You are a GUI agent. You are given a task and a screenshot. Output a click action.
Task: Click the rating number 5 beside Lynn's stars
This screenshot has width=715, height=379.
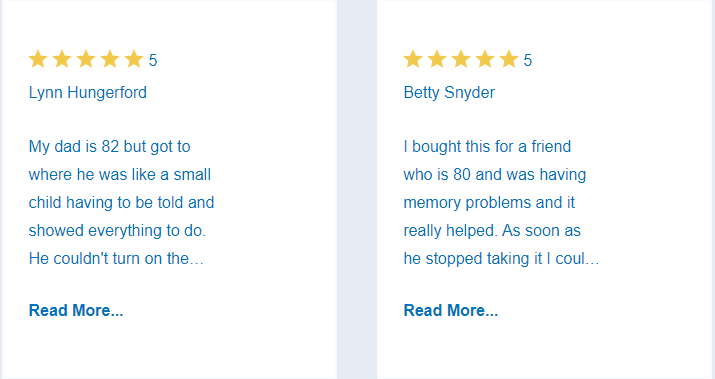[x=153, y=60]
